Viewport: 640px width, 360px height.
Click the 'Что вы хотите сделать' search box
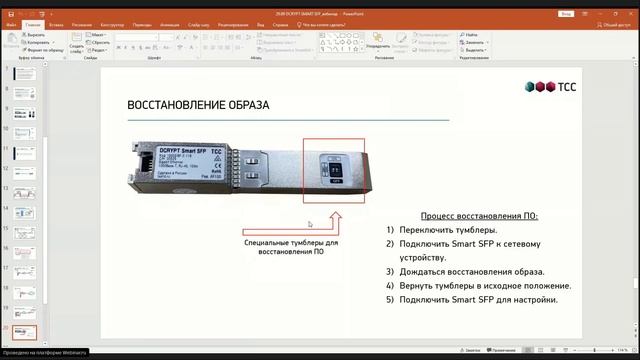tap(322, 25)
